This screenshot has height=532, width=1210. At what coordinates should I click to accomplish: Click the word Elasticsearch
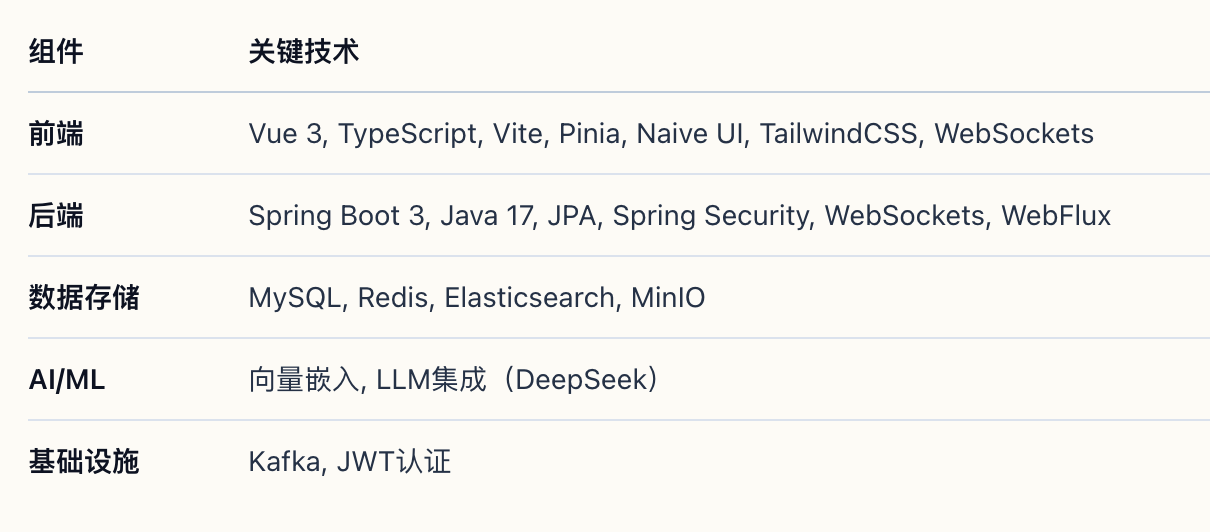529,298
